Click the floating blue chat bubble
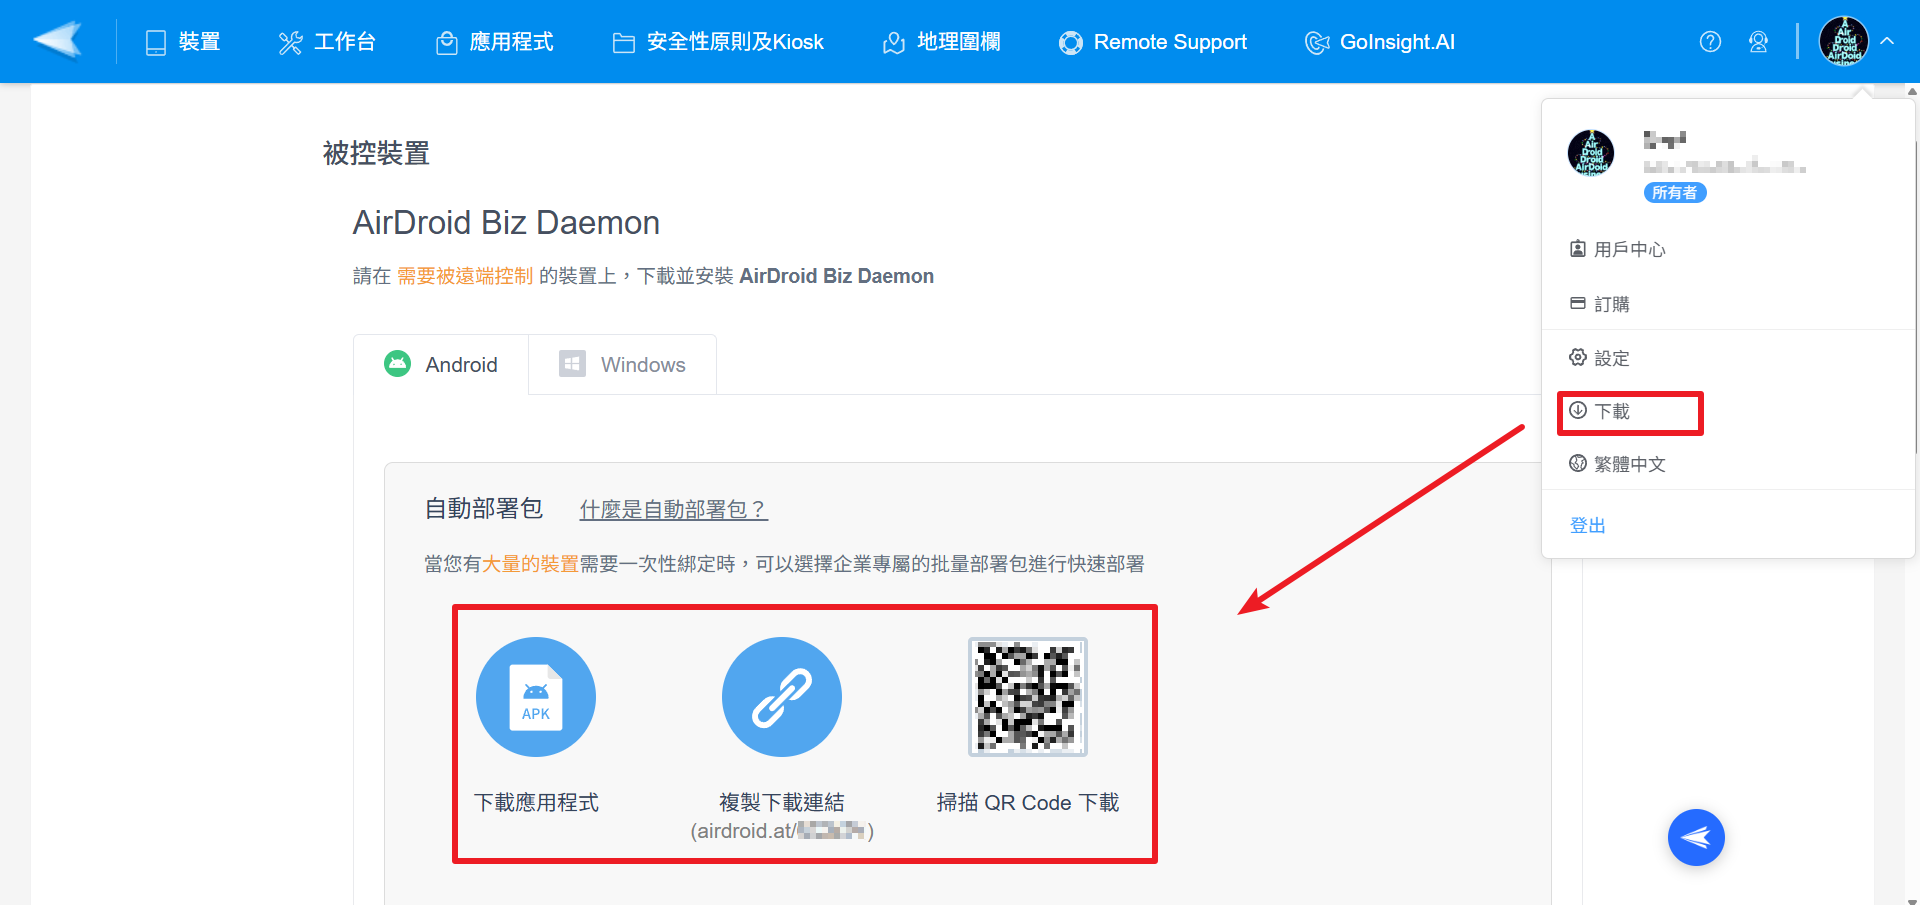Image resolution: width=1920 pixels, height=905 pixels. pyautogui.click(x=1696, y=837)
